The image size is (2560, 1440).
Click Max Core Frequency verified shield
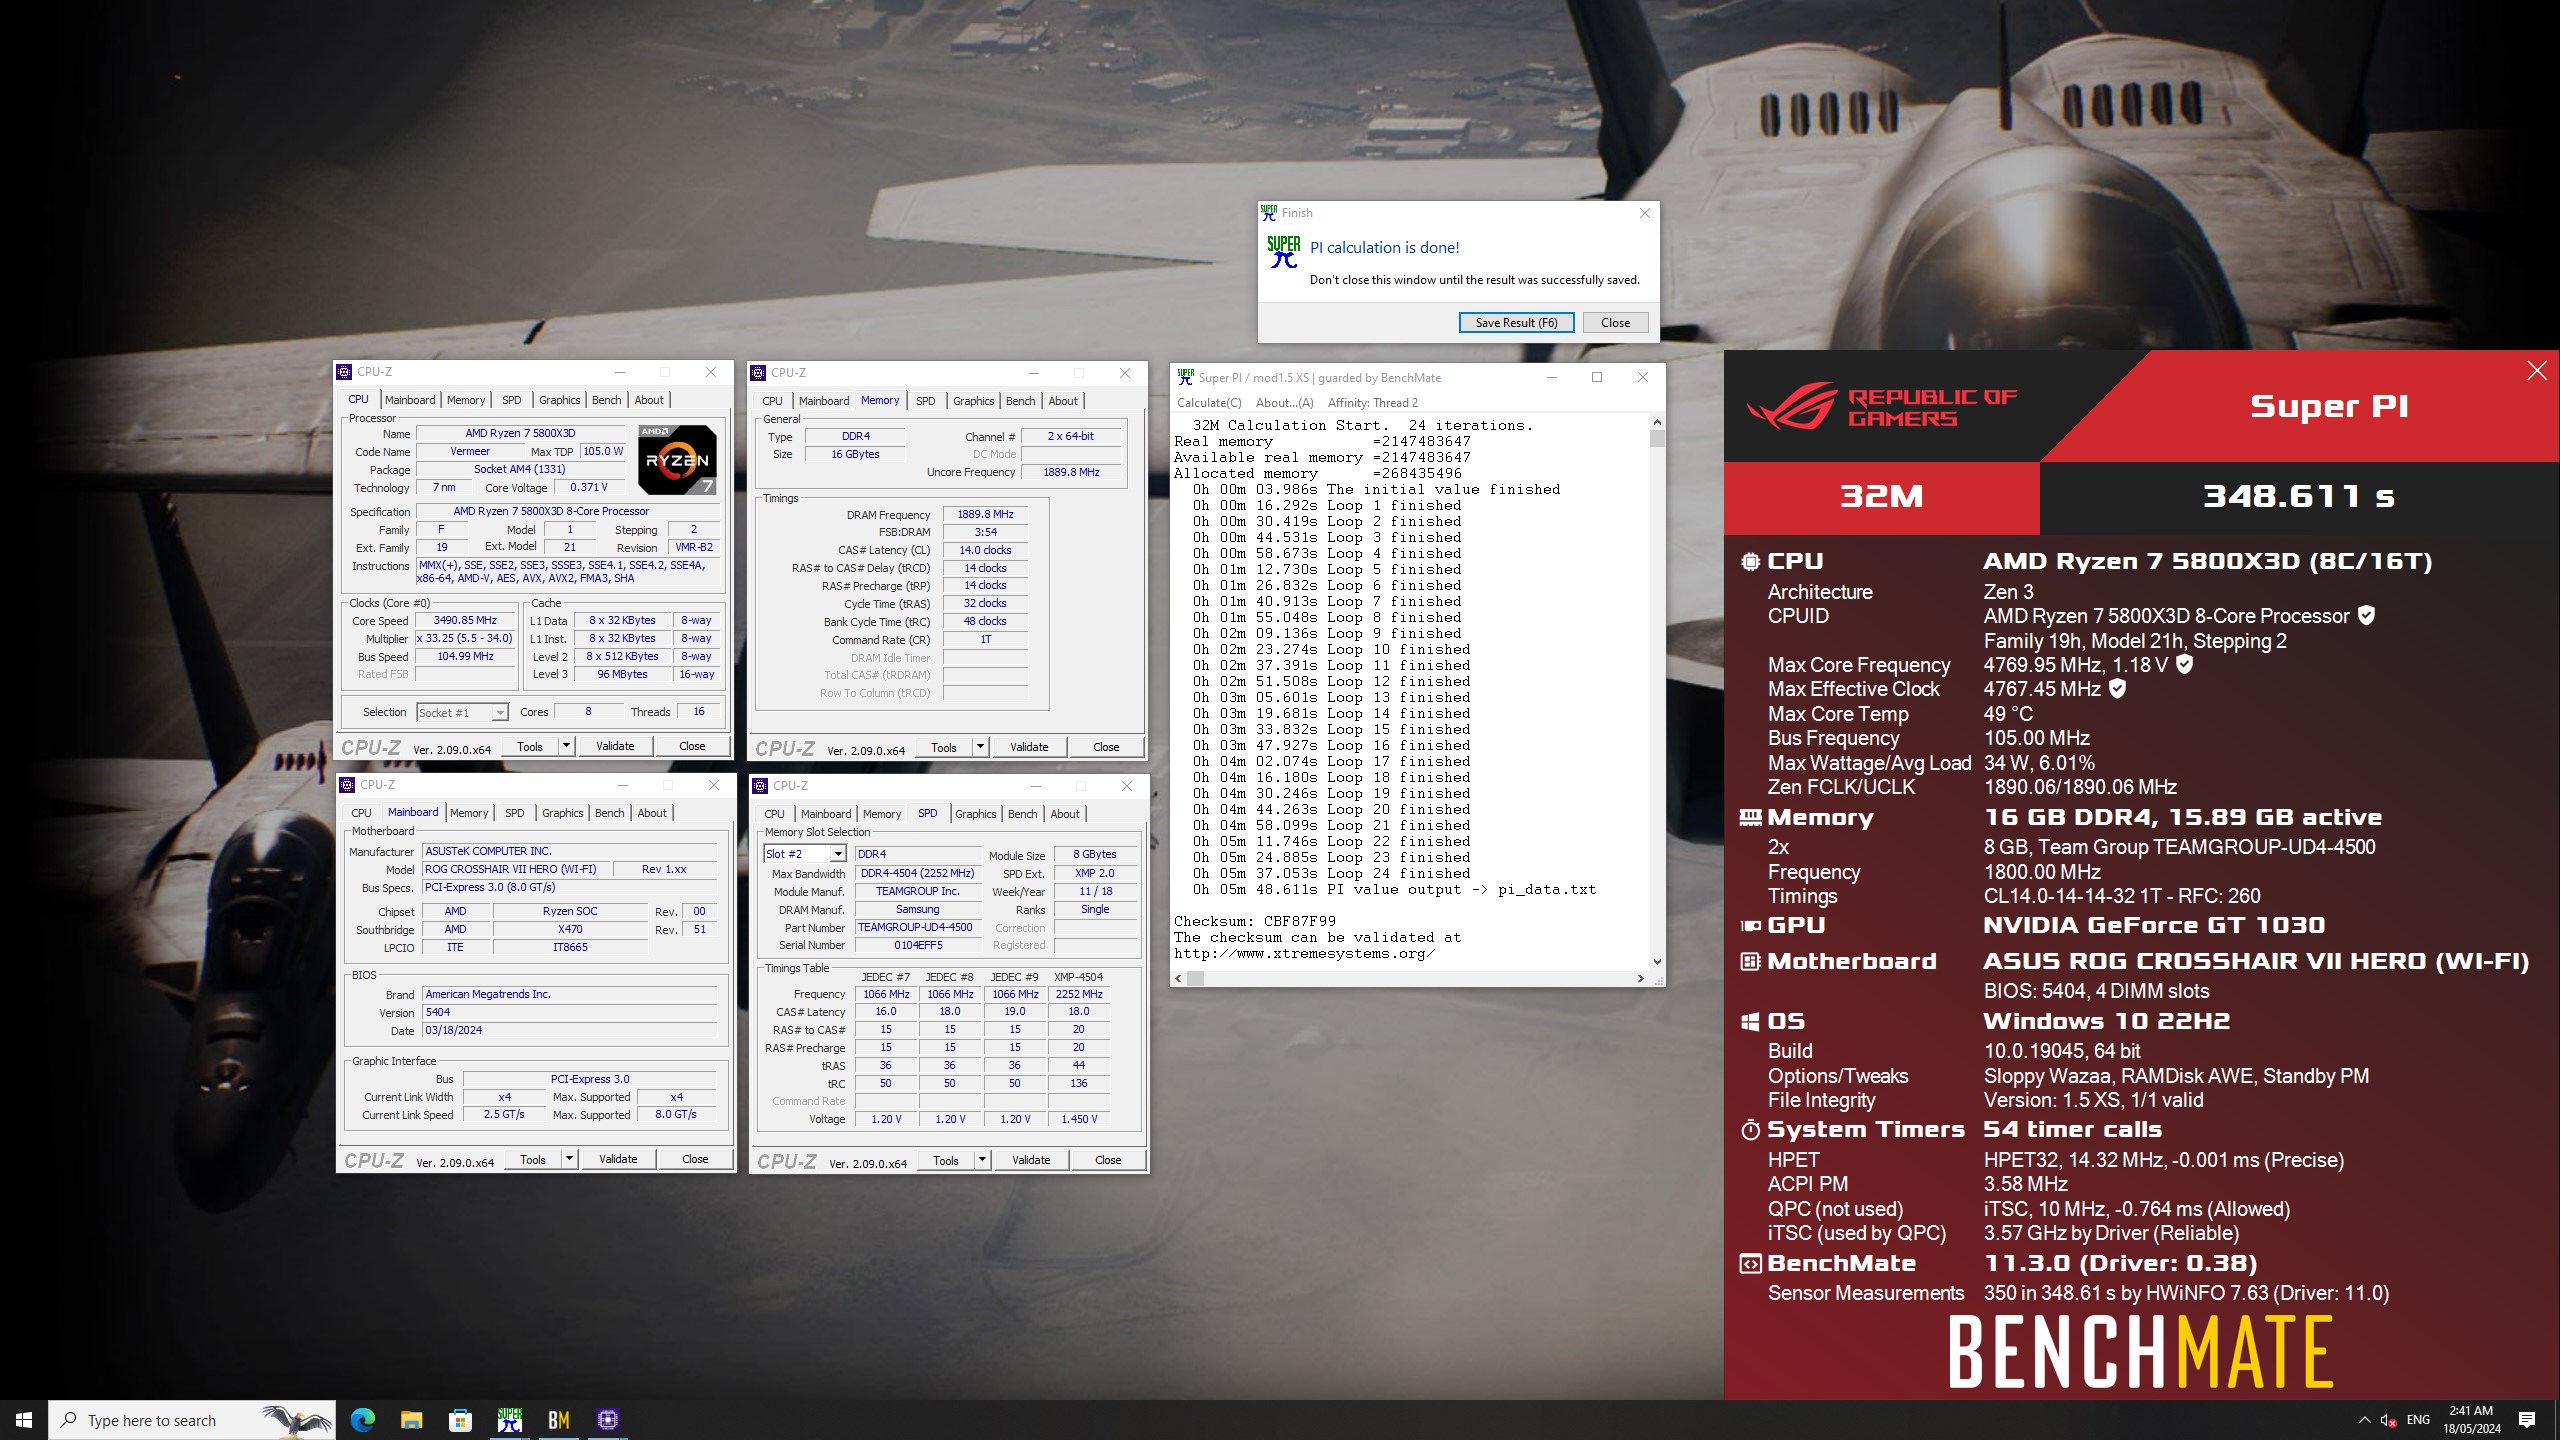point(2185,664)
